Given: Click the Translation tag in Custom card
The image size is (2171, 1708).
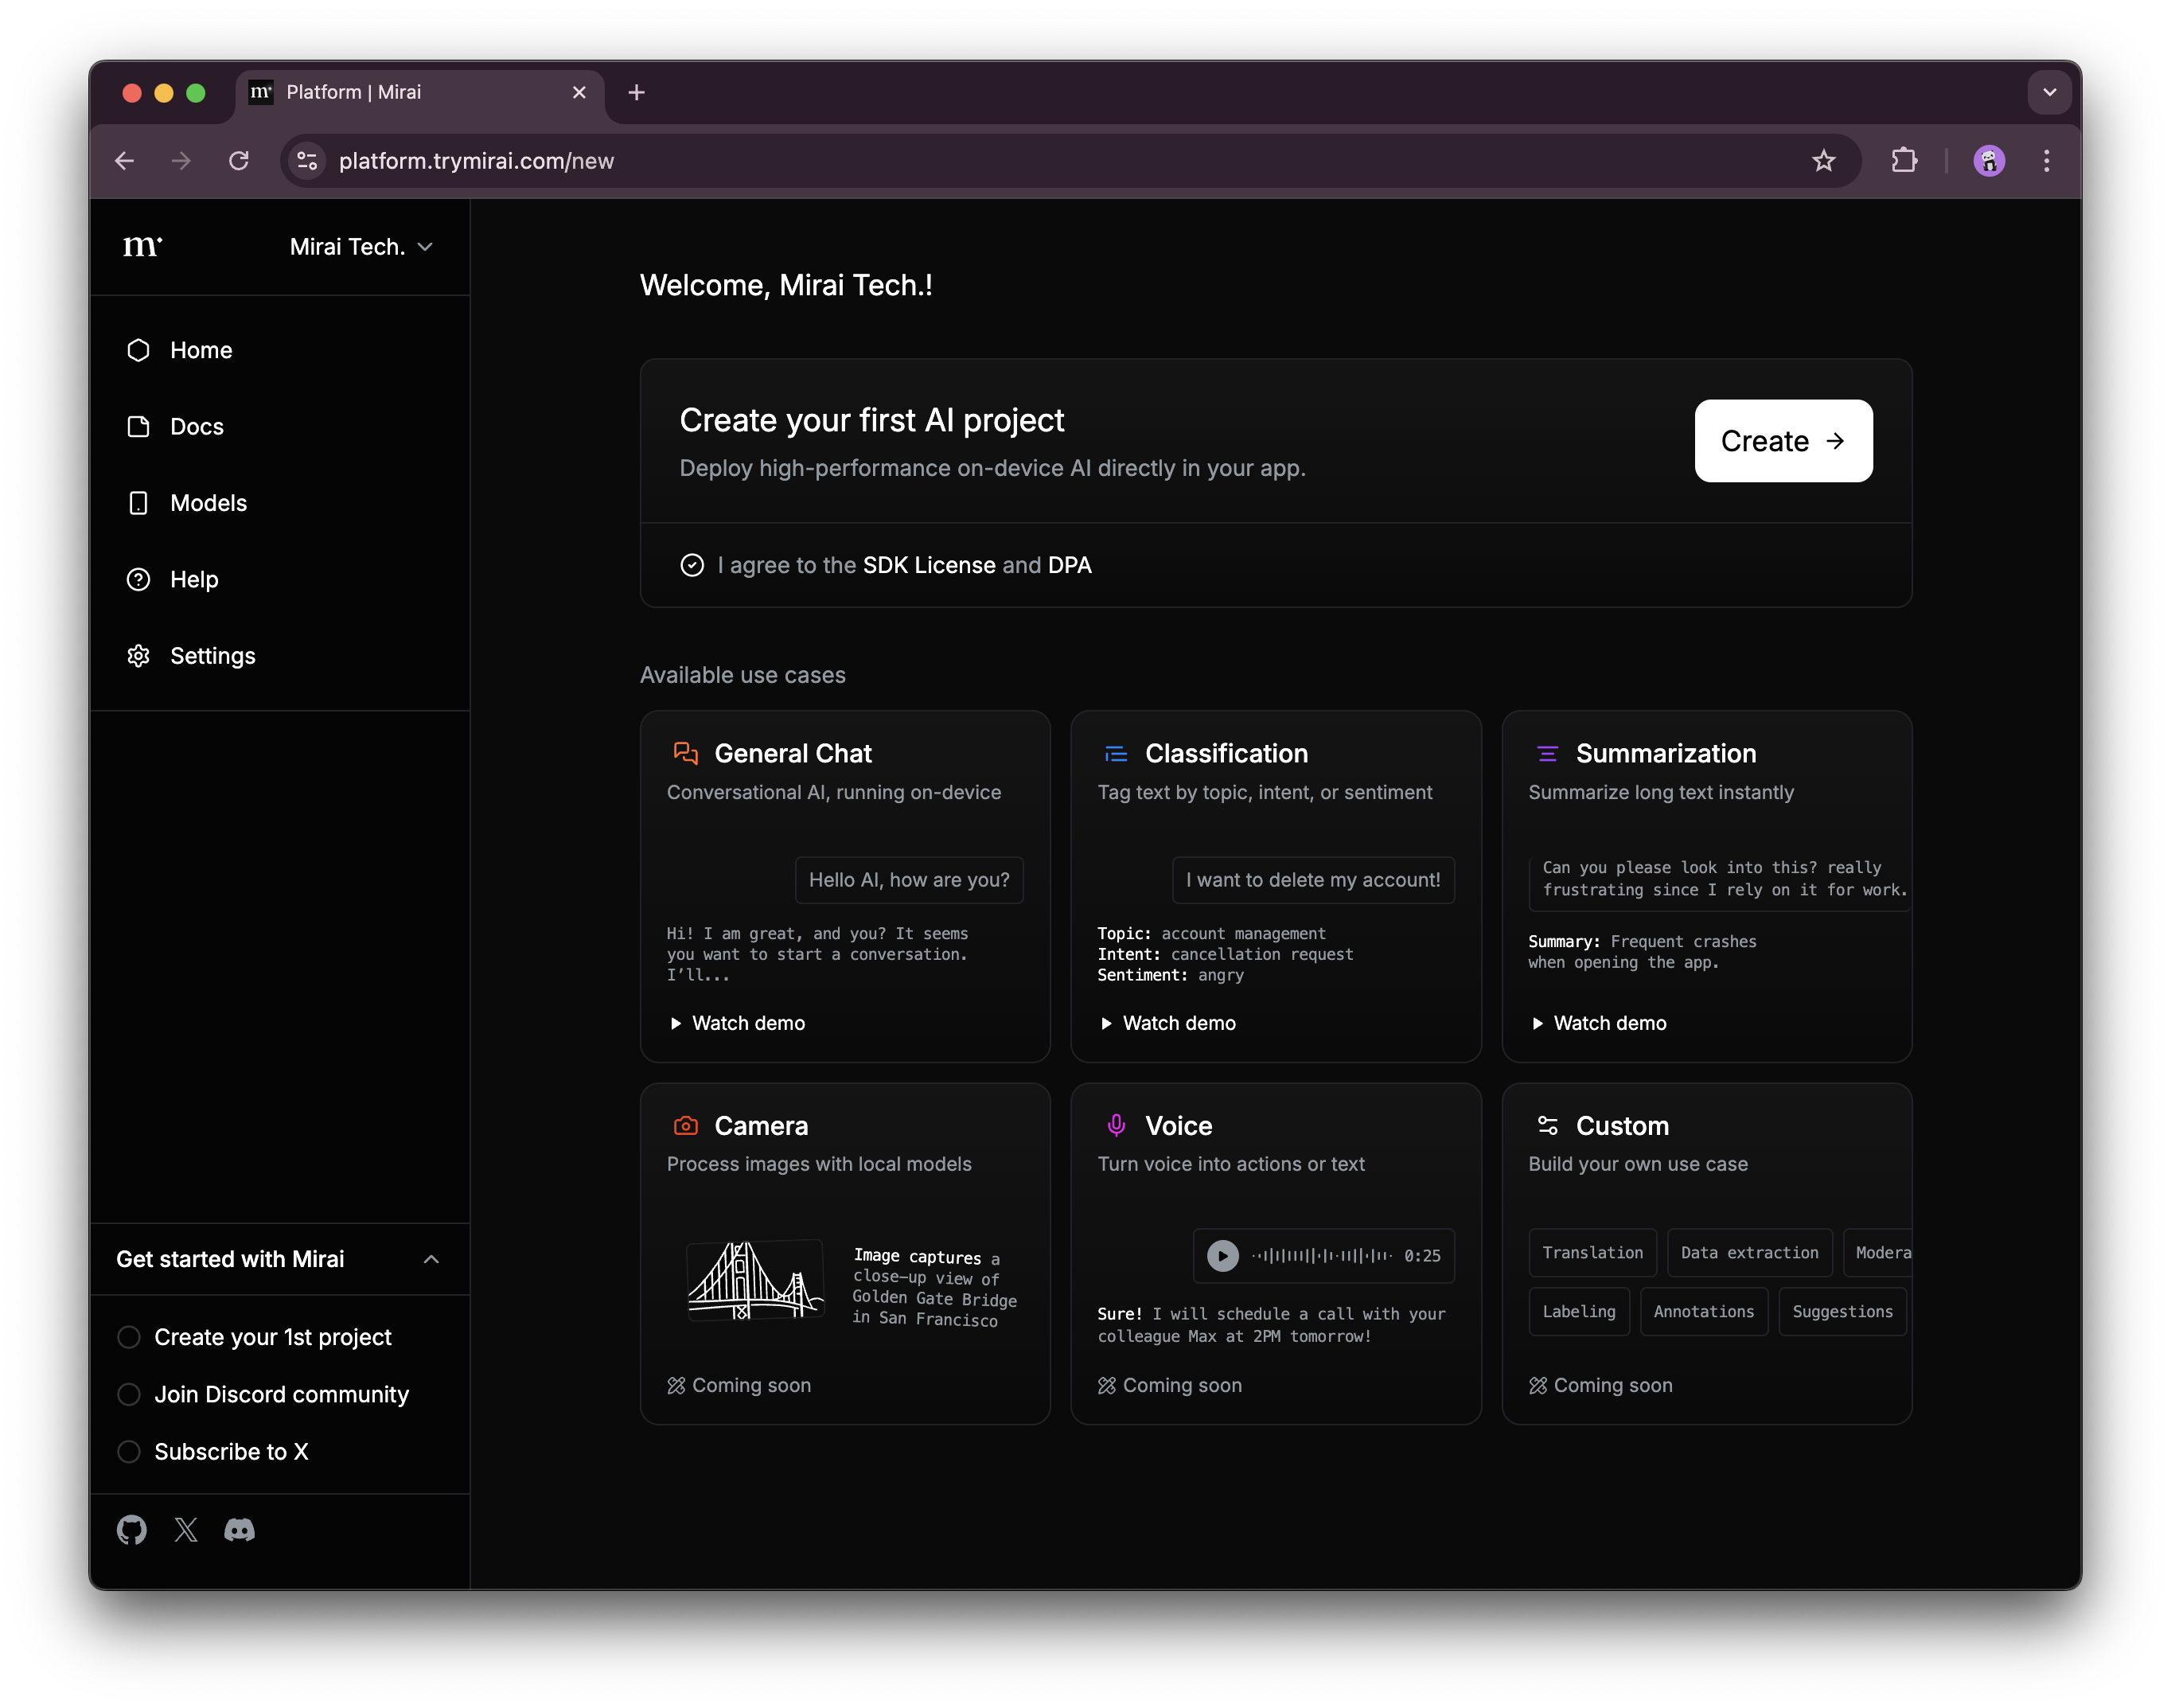Looking at the screenshot, I should [1592, 1253].
